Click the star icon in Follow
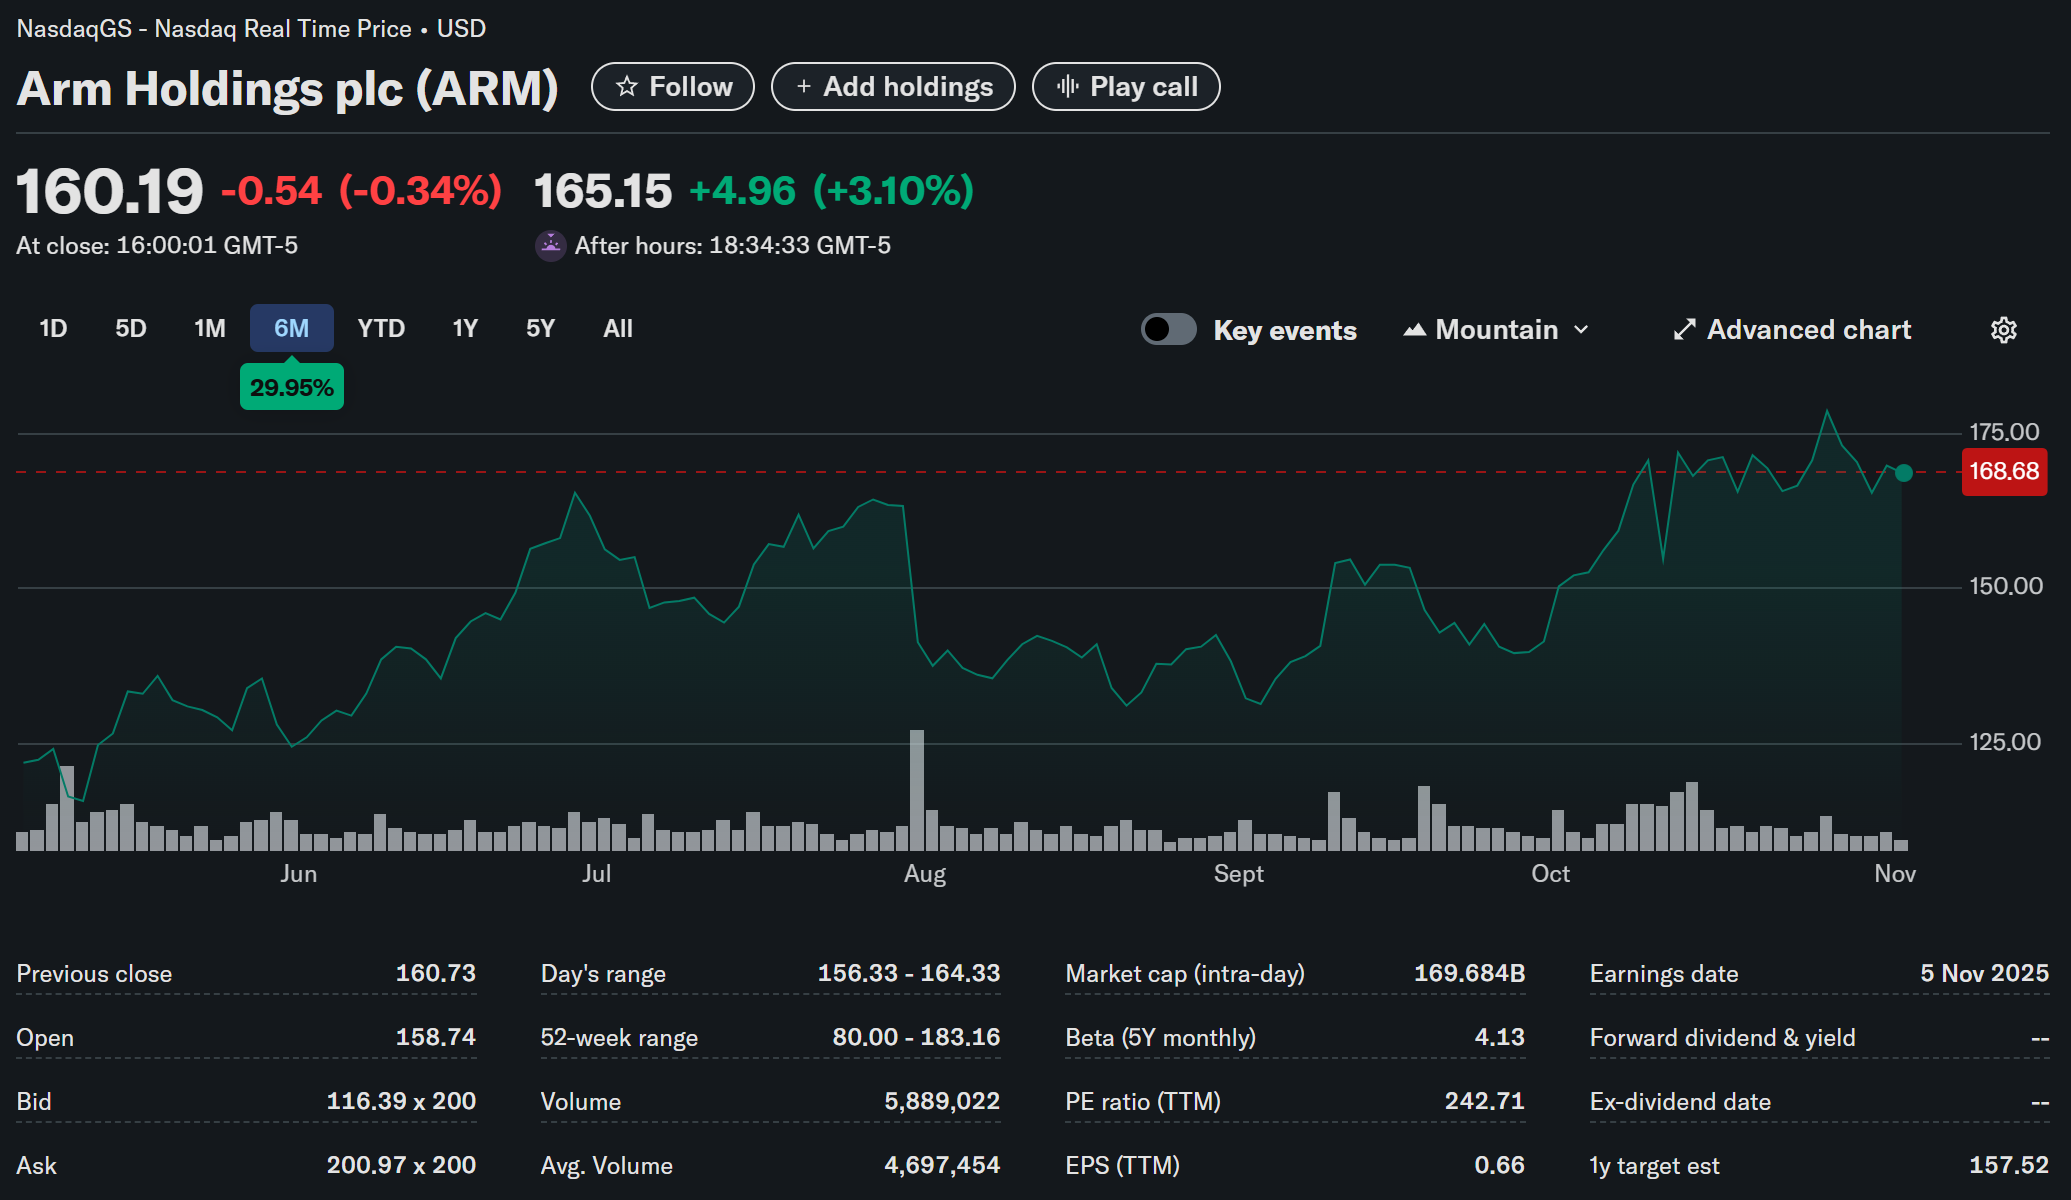The height and width of the screenshot is (1200, 2071). point(627,87)
